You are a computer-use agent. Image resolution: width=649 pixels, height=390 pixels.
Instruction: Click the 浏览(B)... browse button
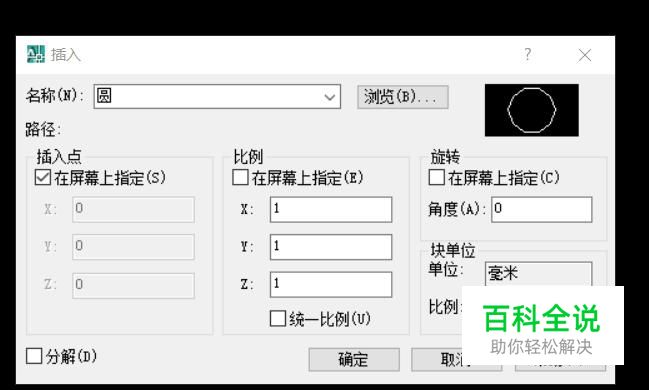click(403, 97)
